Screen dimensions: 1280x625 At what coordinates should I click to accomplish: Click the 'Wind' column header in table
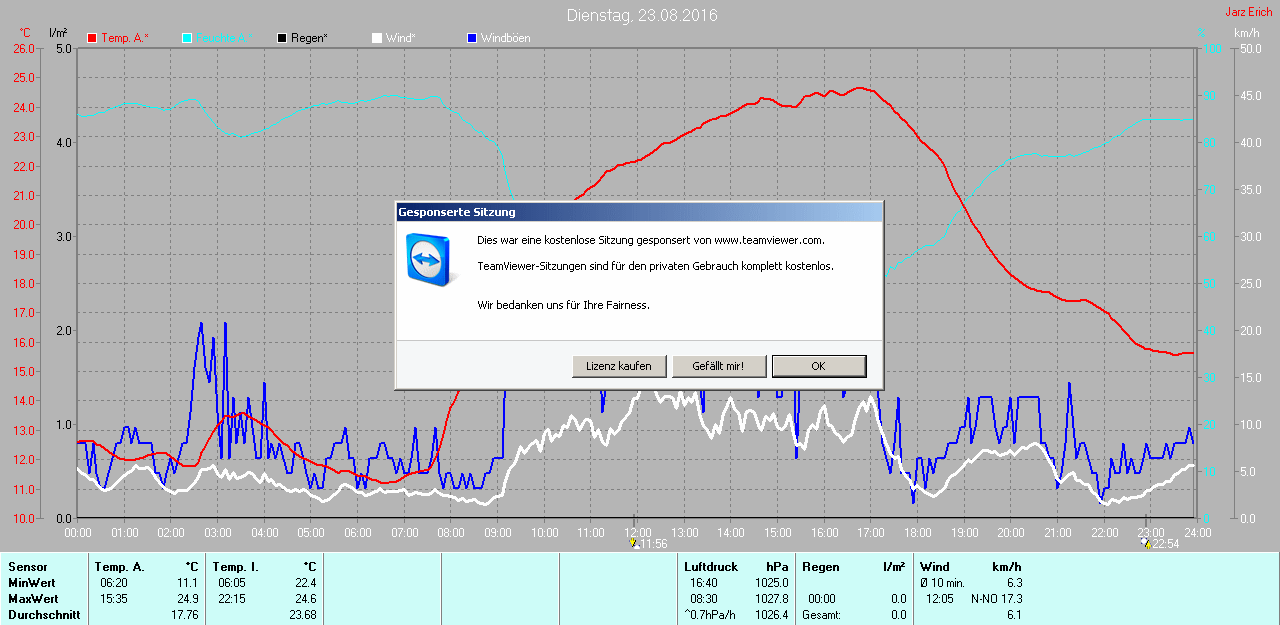coord(935,567)
